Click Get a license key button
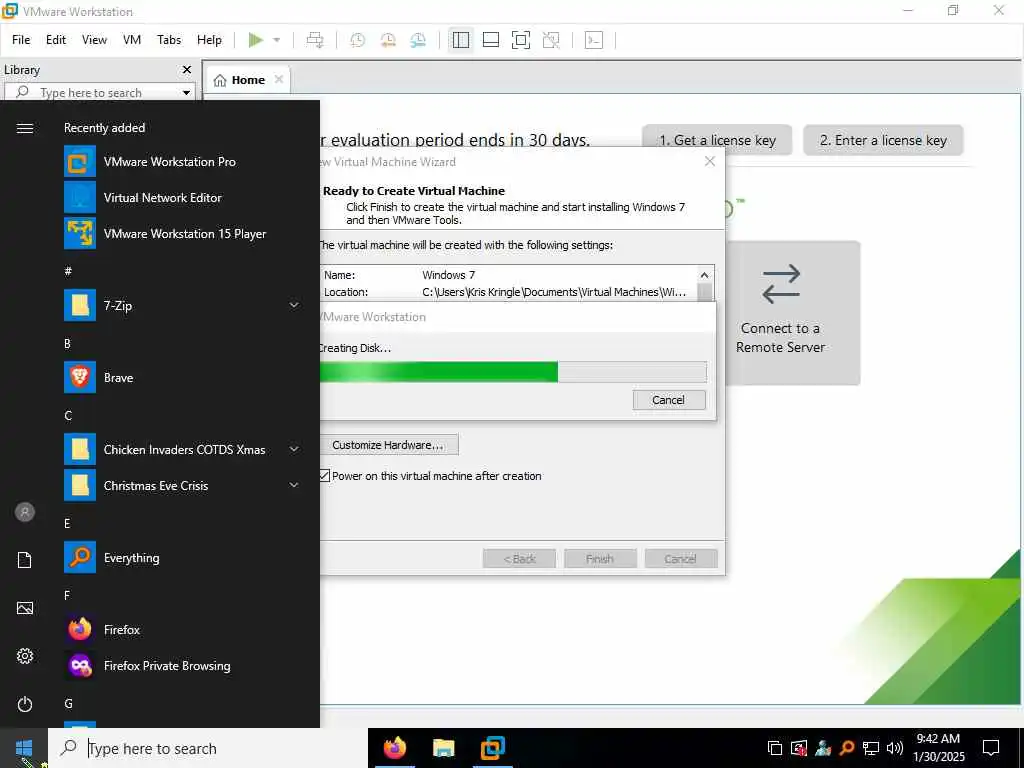The height and width of the screenshot is (768, 1024). pos(717,140)
